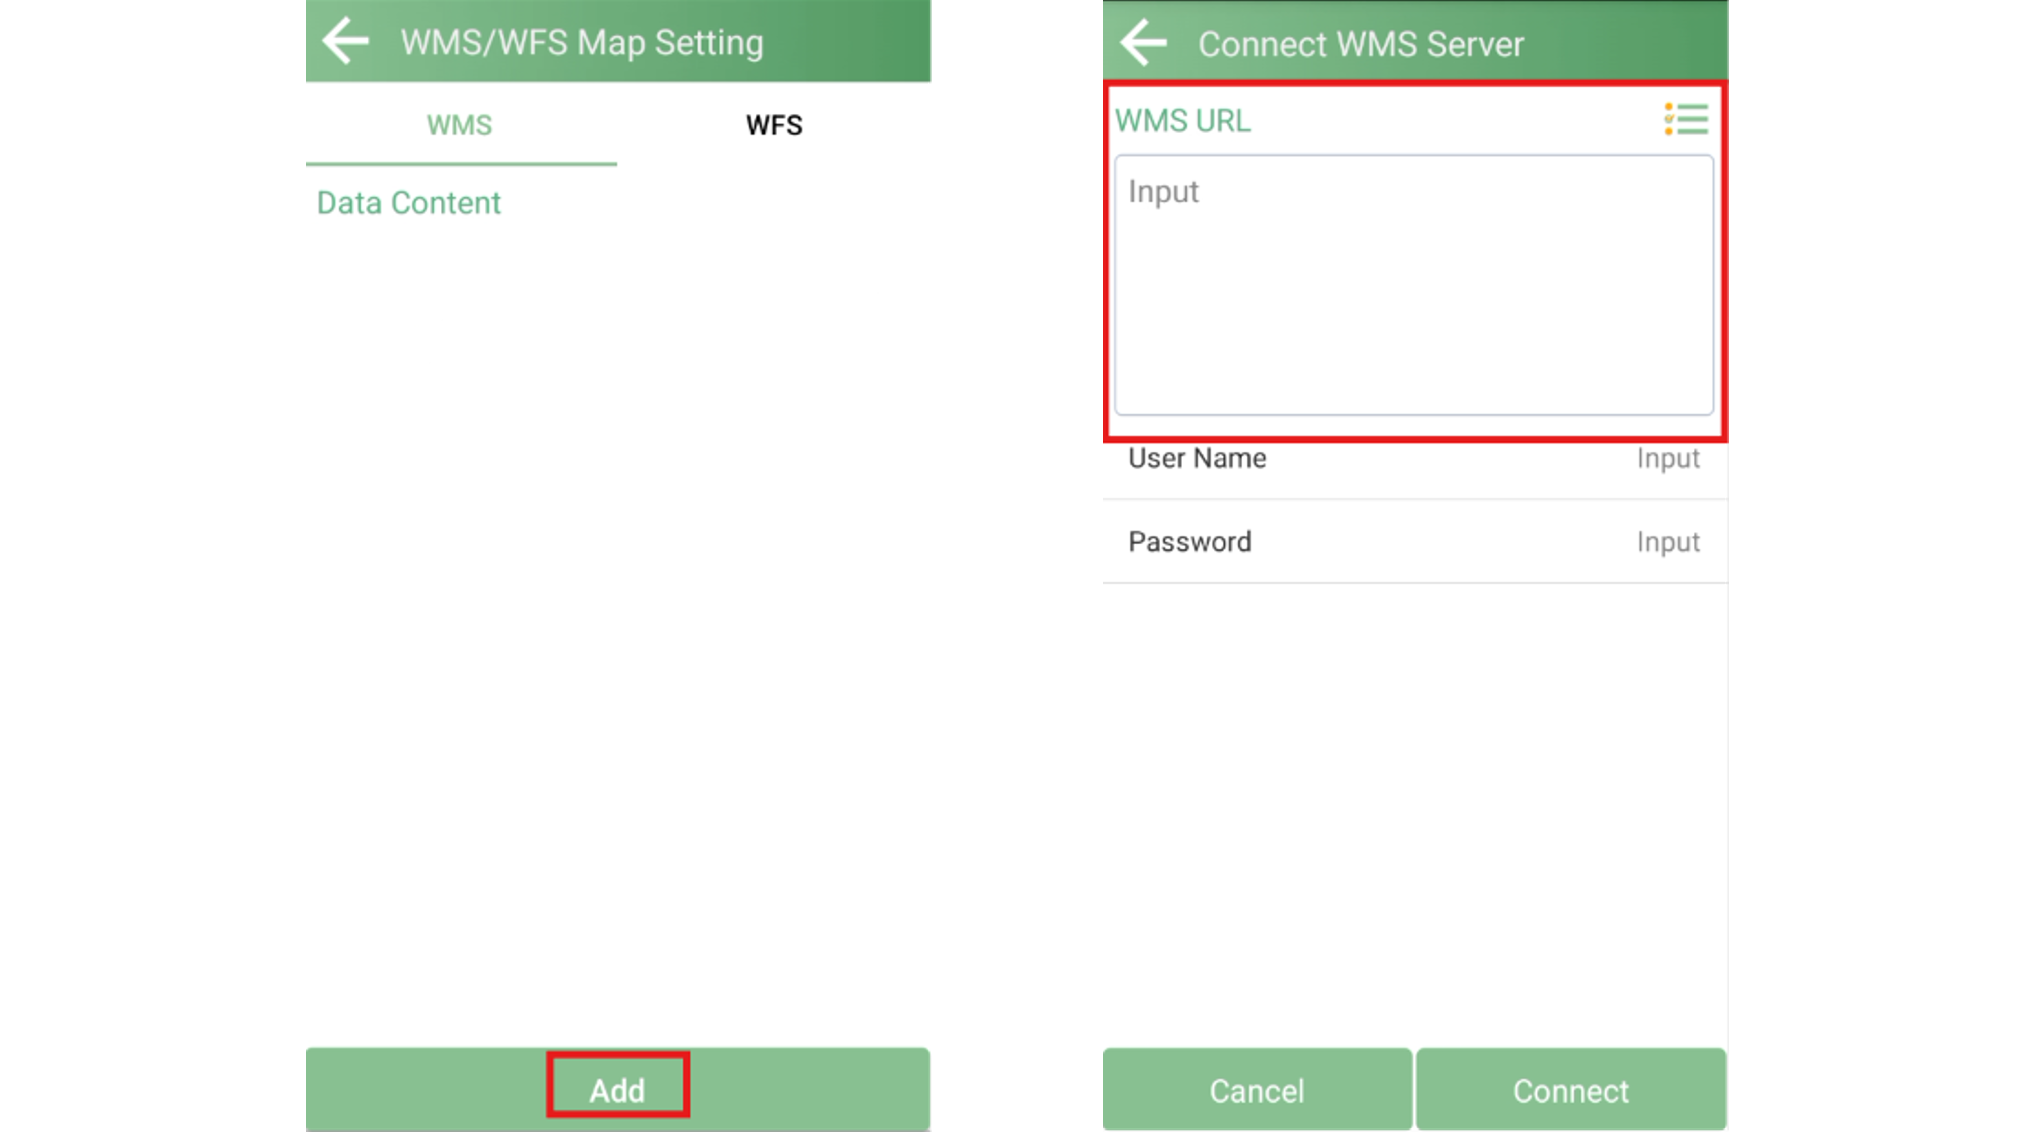Screen dimensions: 2037x1134
Task: Select the Password input field
Action: pos(1415,542)
